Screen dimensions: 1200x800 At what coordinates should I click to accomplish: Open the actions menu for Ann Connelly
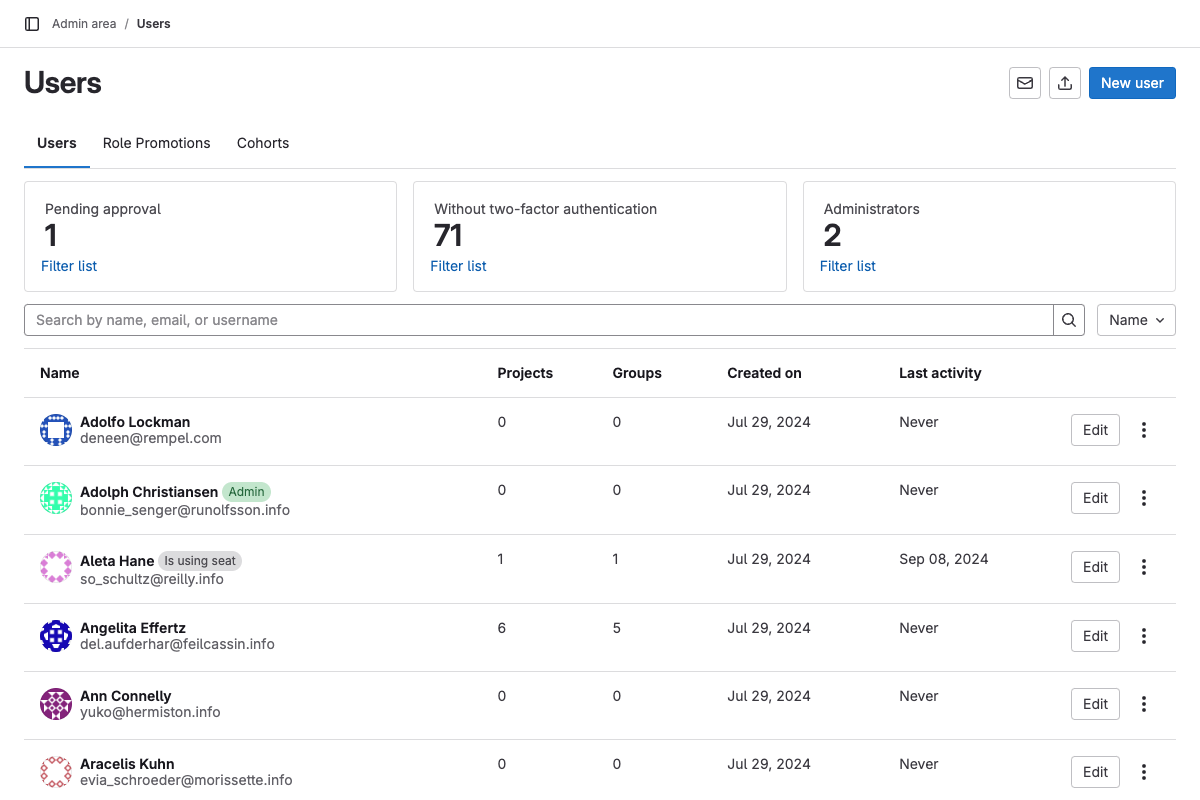(x=1143, y=703)
